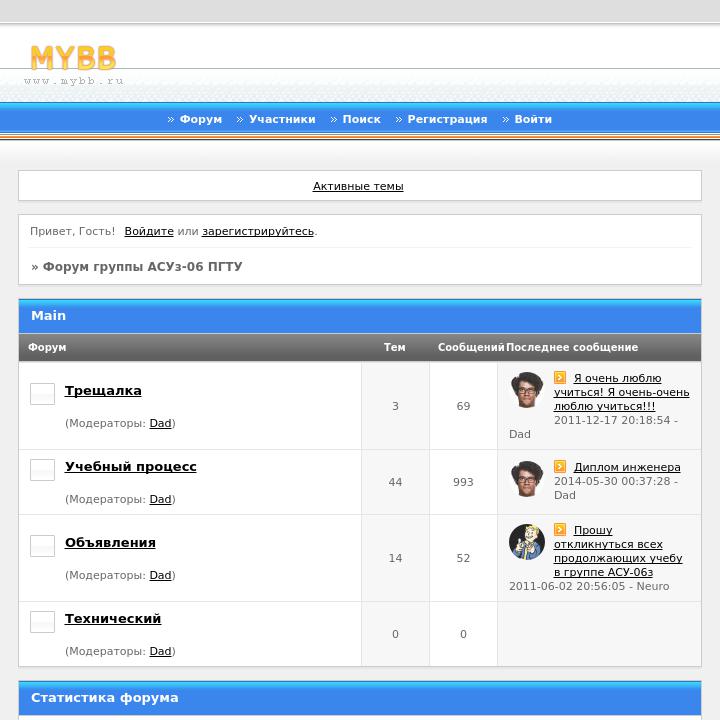Click last-post arrow icon beside Диплом инженера

(560, 467)
